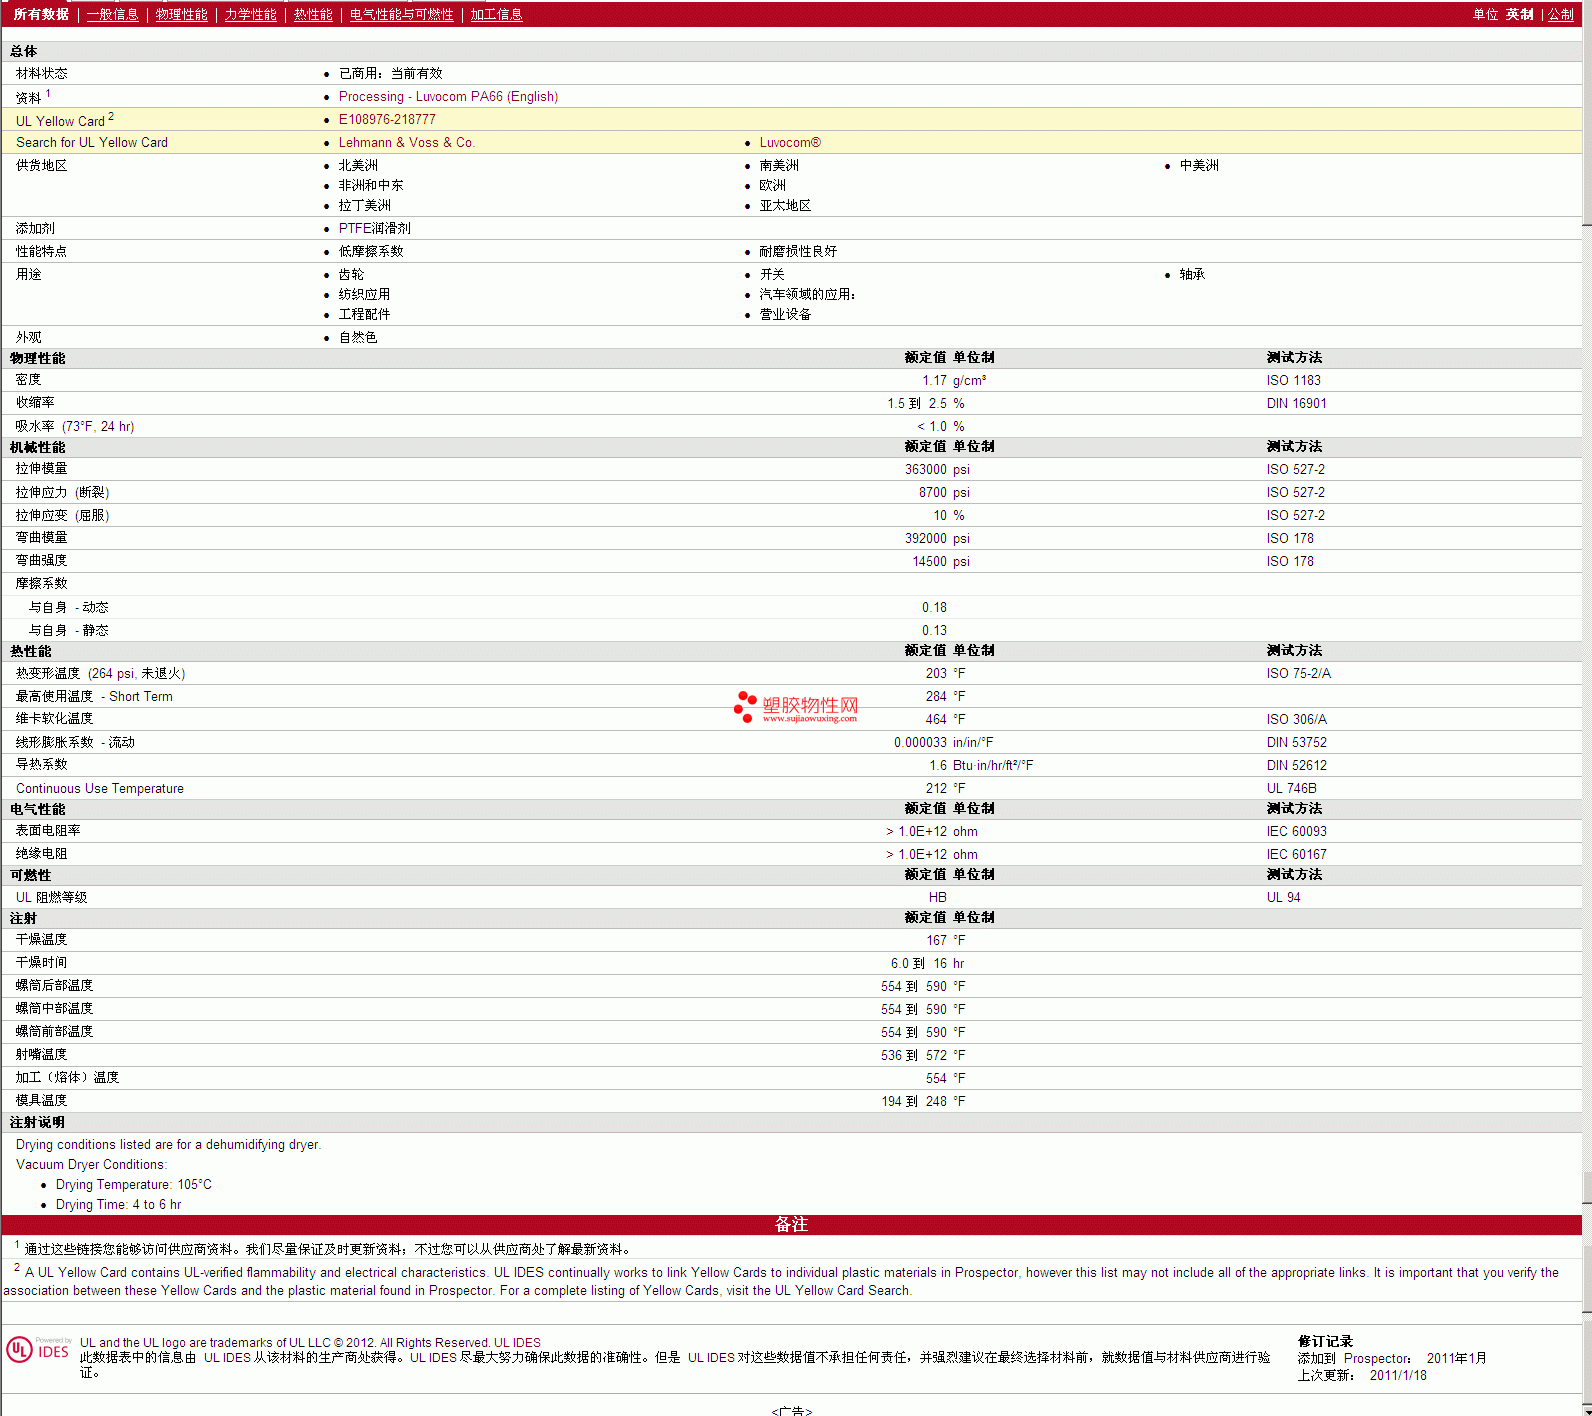Click the 热变形温度 row label
This screenshot has height=1416, width=1592.
pos(100,673)
